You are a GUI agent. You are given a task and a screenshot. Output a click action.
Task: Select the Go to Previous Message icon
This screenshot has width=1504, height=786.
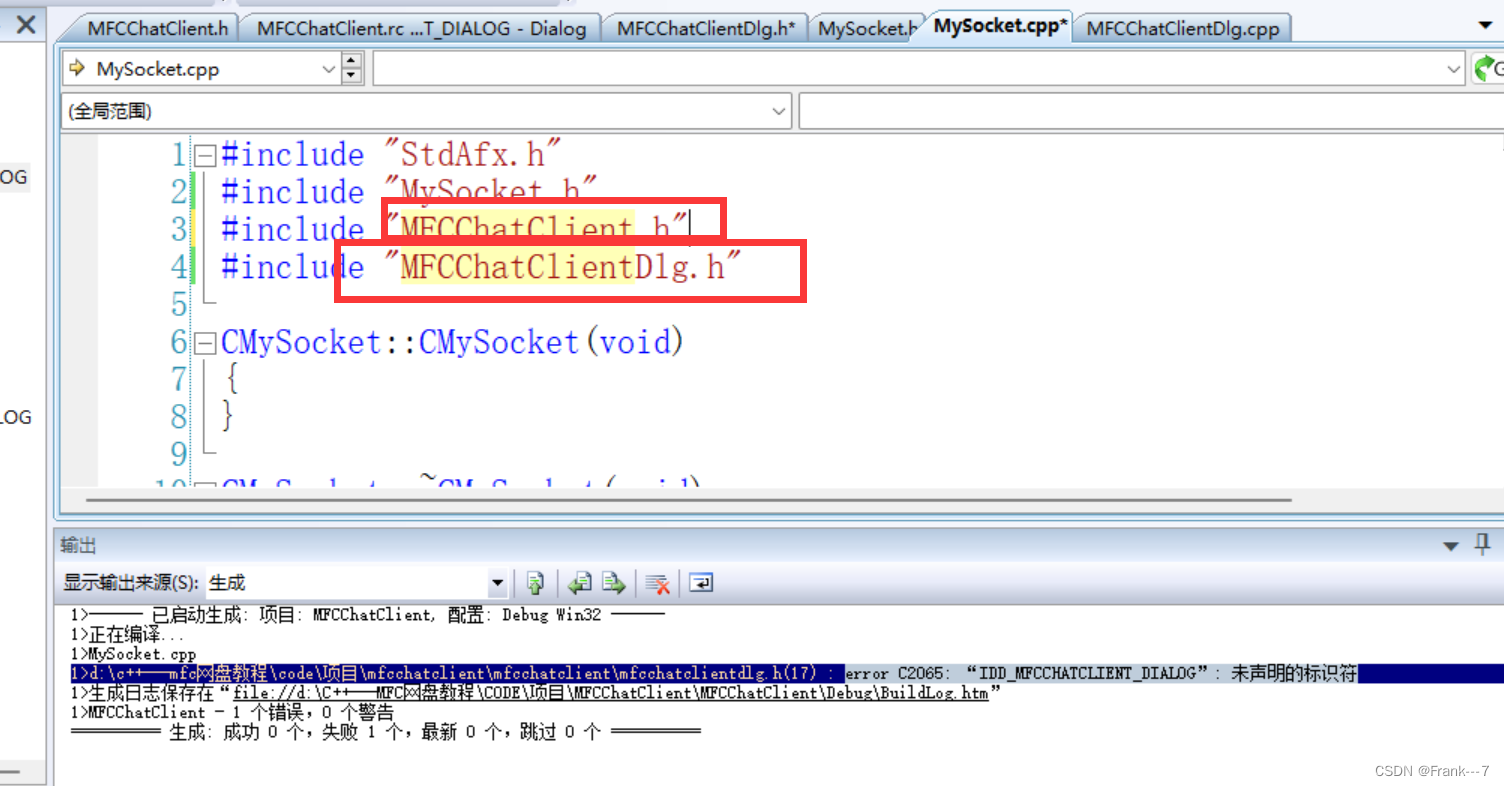pos(580,582)
